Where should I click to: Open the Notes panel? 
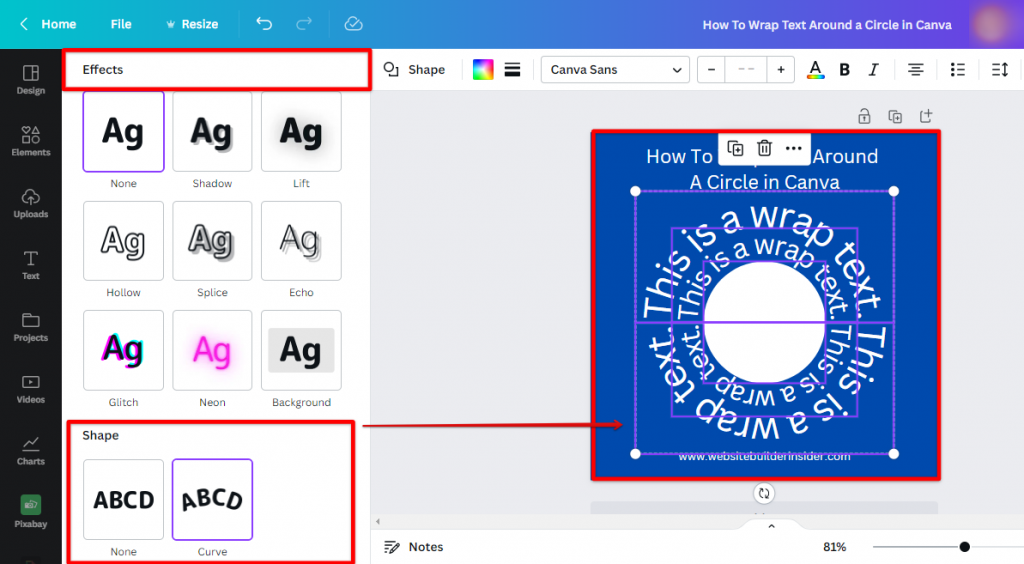(414, 547)
